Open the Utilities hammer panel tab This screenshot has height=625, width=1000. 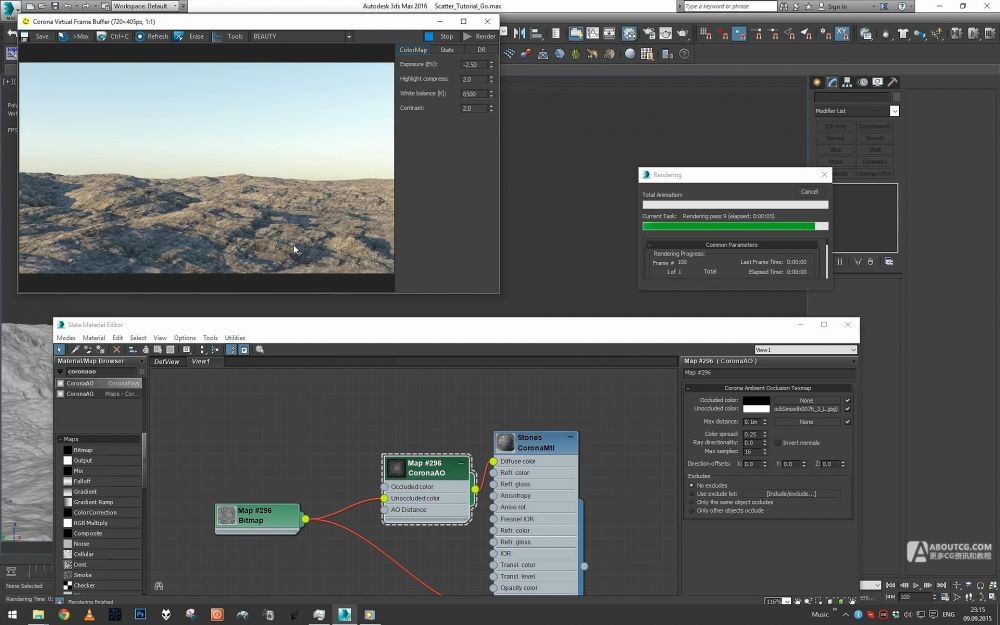pyautogui.click(x=892, y=82)
